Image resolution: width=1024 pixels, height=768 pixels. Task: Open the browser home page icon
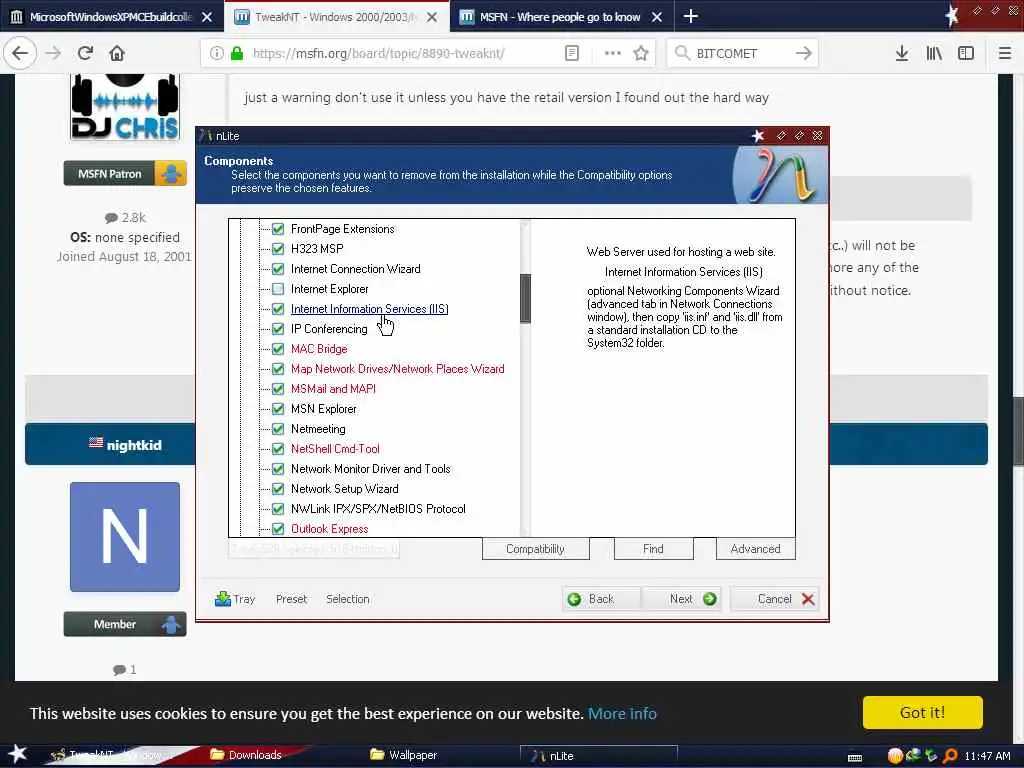pos(117,53)
